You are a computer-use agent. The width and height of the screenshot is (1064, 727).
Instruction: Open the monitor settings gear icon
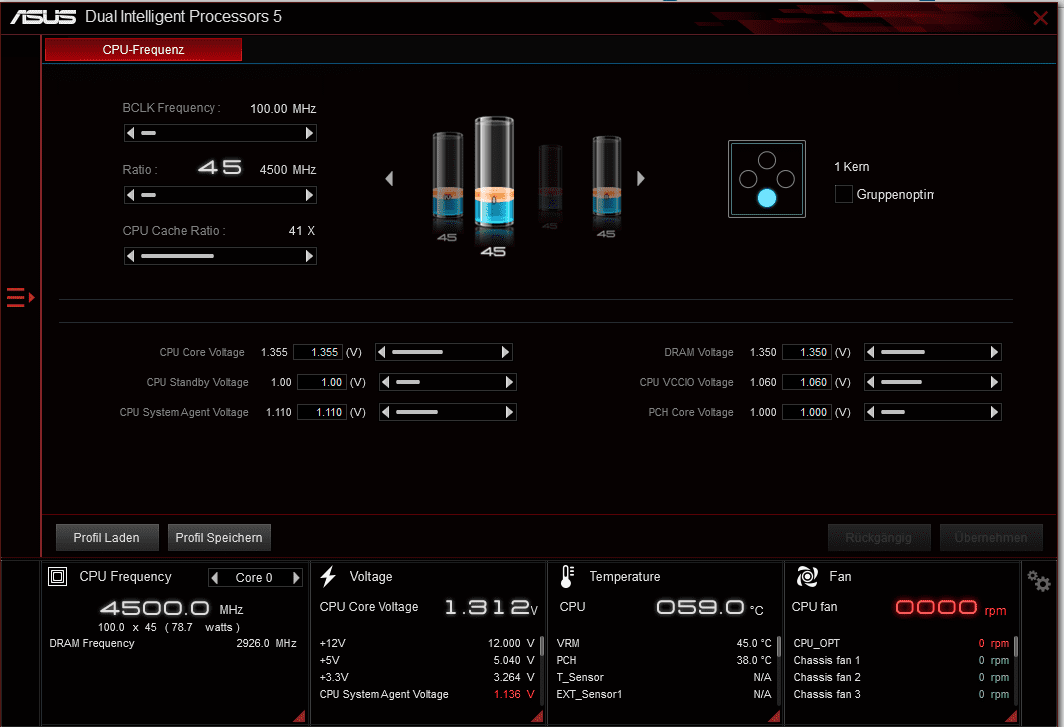point(1038,581)
